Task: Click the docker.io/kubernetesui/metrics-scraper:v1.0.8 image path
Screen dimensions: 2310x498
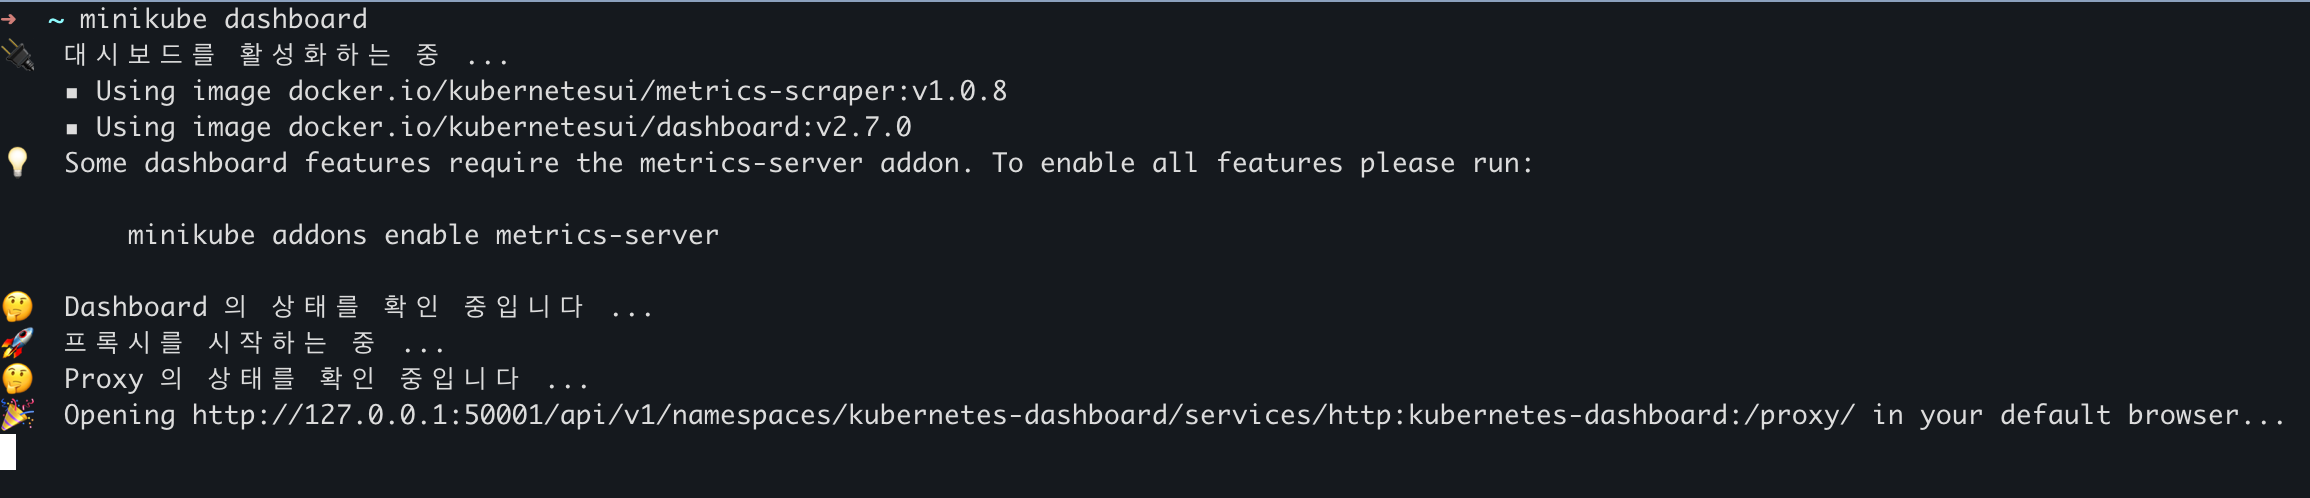Action: pyautogui.click(x=647, y=91)
